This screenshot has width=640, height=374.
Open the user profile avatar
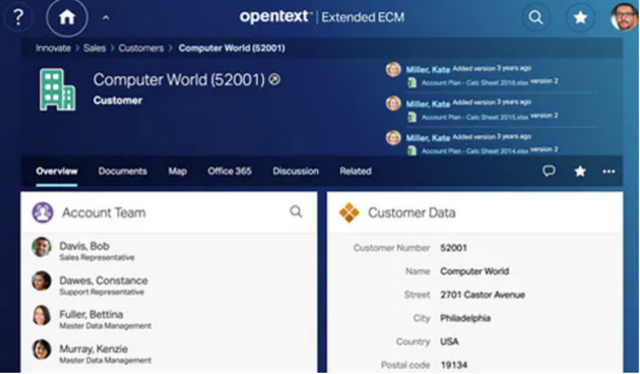pos(624,17)
